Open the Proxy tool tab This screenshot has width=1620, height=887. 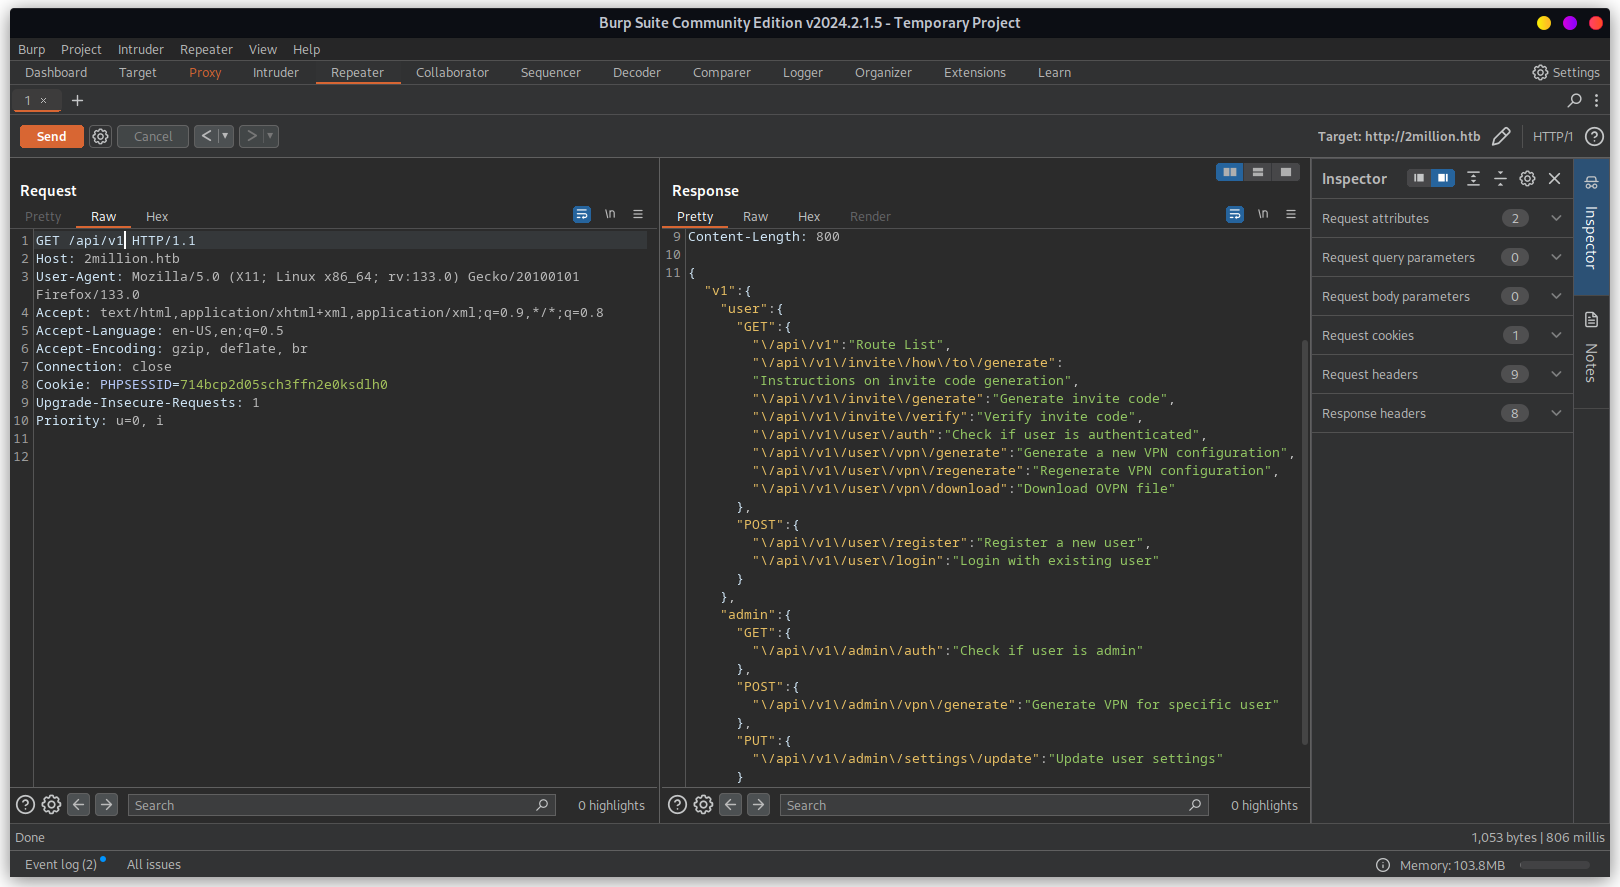point(205,72)
